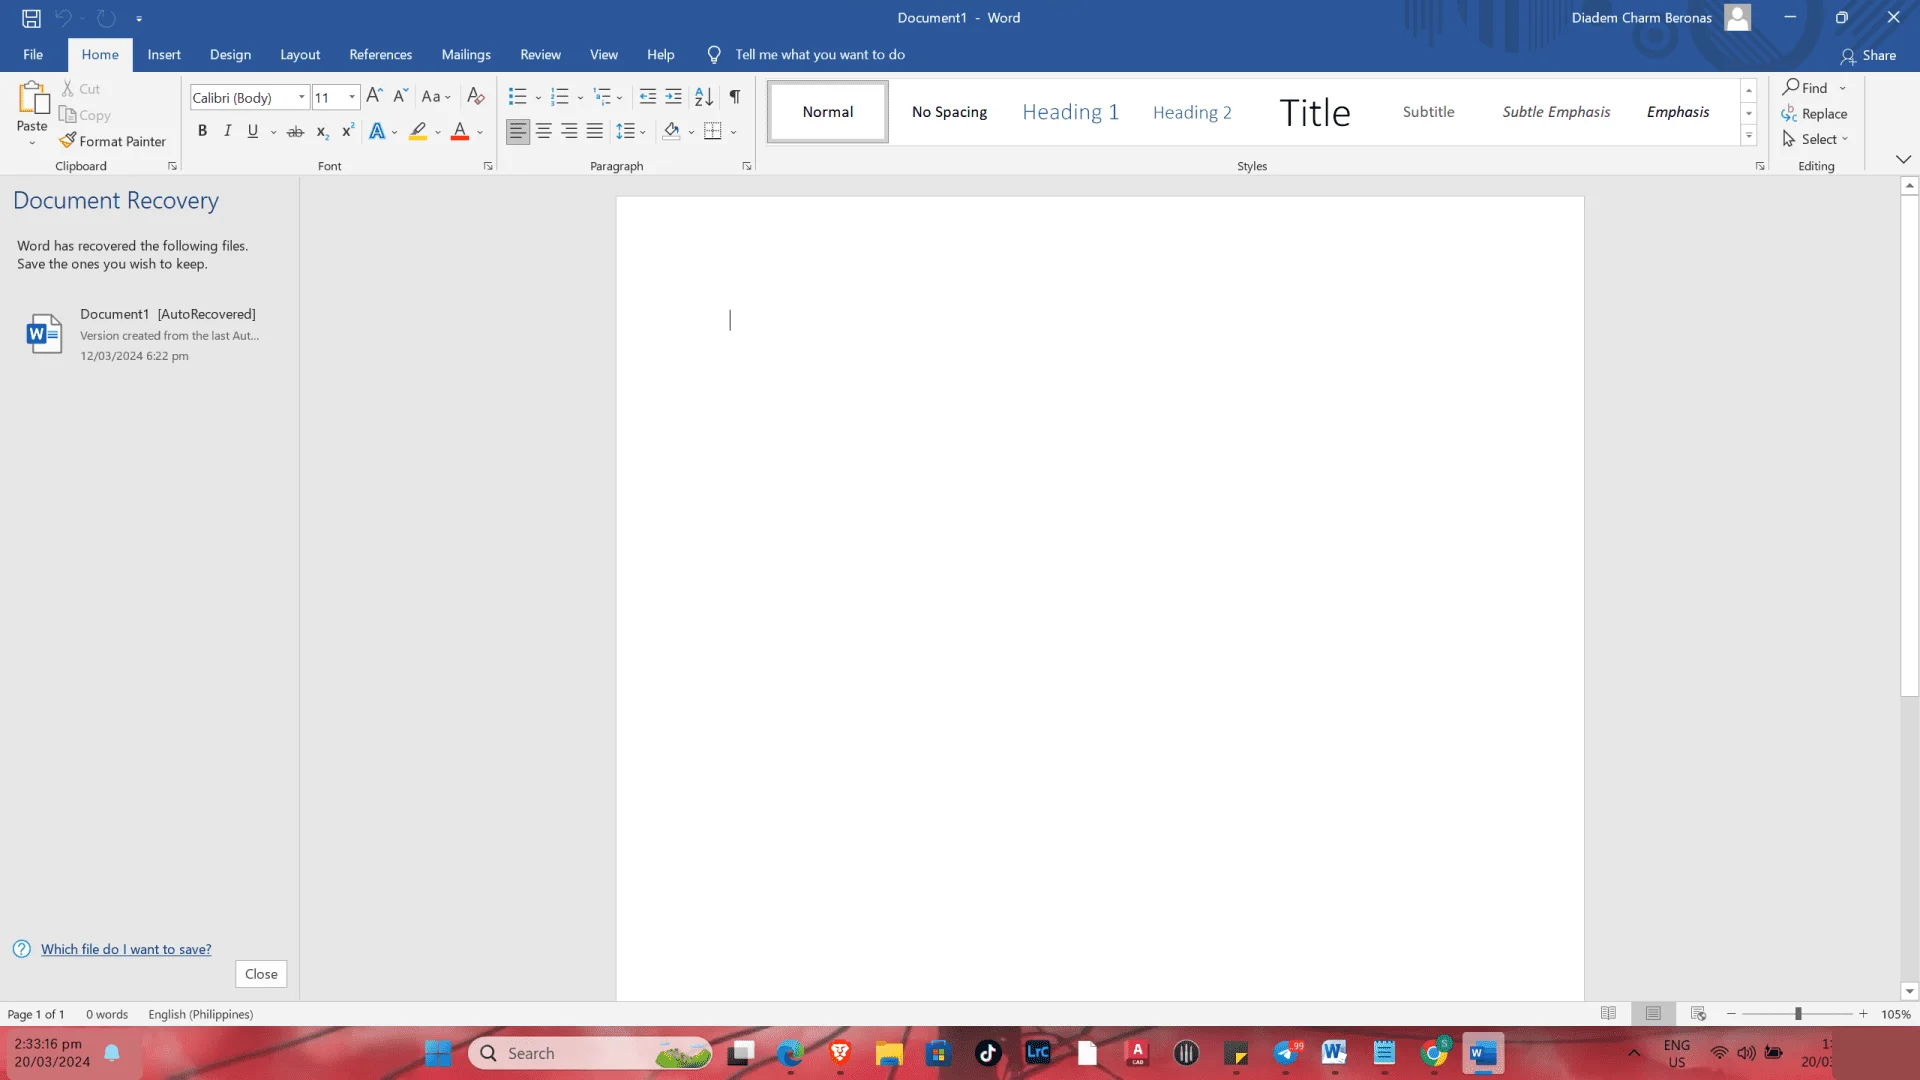Toggle Underline formatting
Screen dimensions: 1920x1080
(253, 131)
